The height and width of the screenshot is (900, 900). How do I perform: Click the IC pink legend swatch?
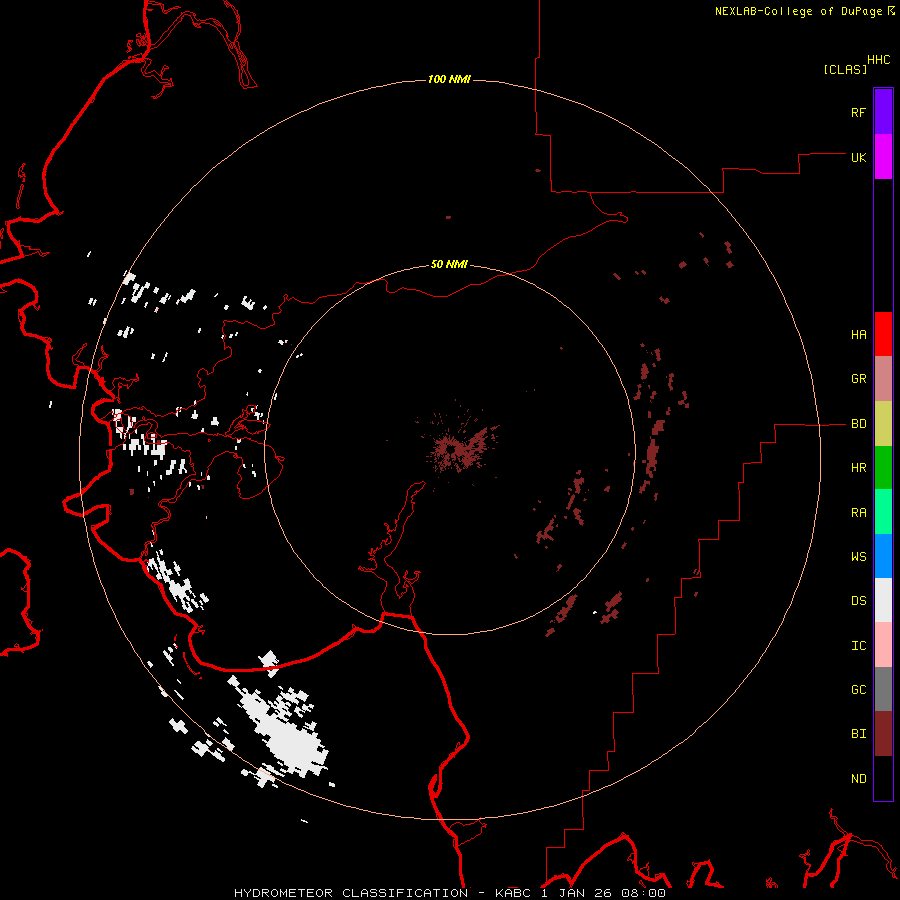[x=883, y=645]
